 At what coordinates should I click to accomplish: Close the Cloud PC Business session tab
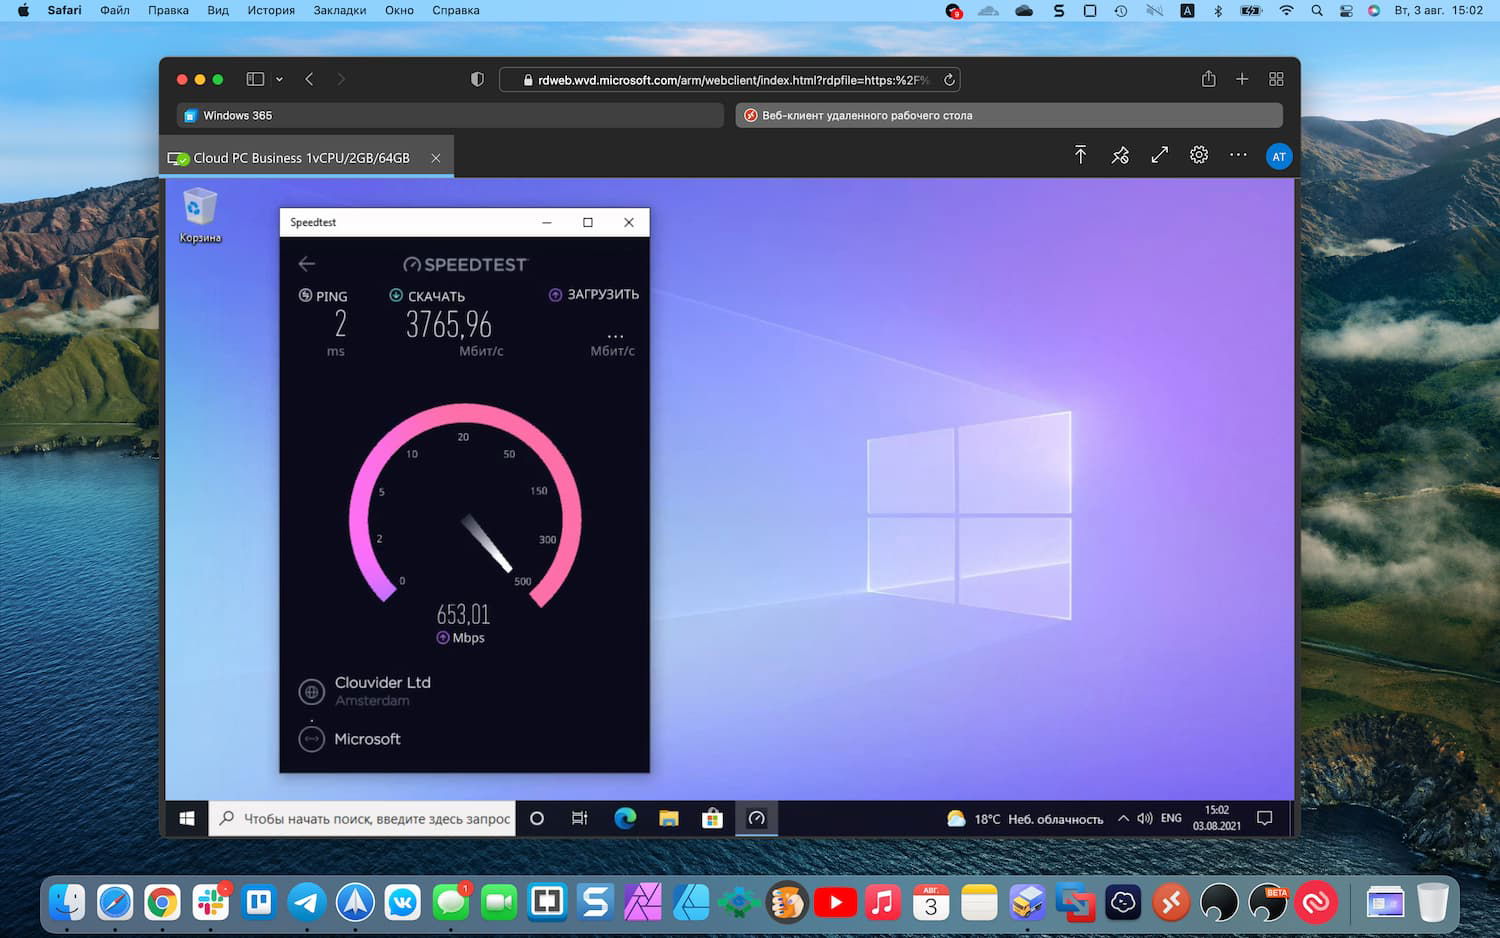click(436, 158)
